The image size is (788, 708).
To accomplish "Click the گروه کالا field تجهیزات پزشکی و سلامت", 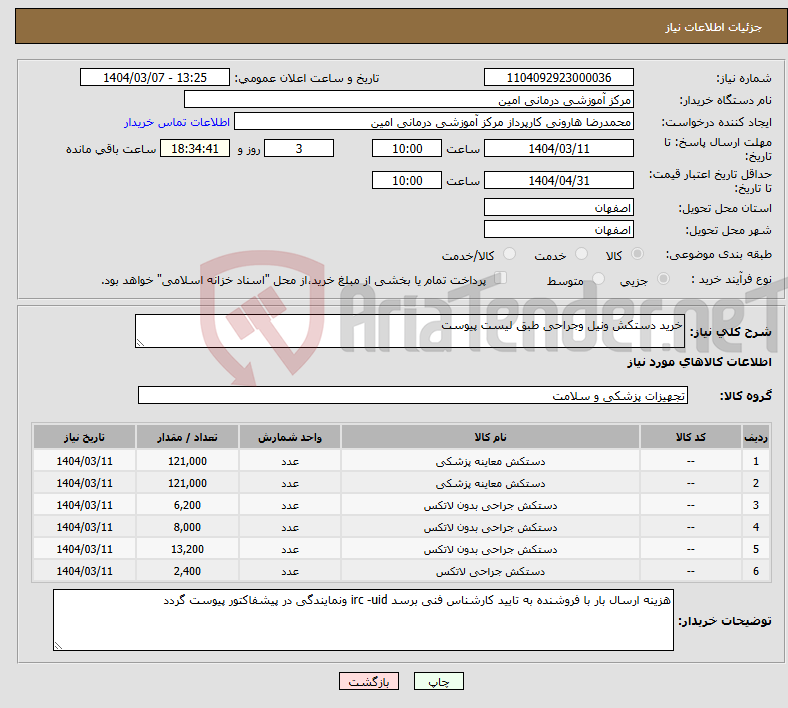I will tap(413, 395).
